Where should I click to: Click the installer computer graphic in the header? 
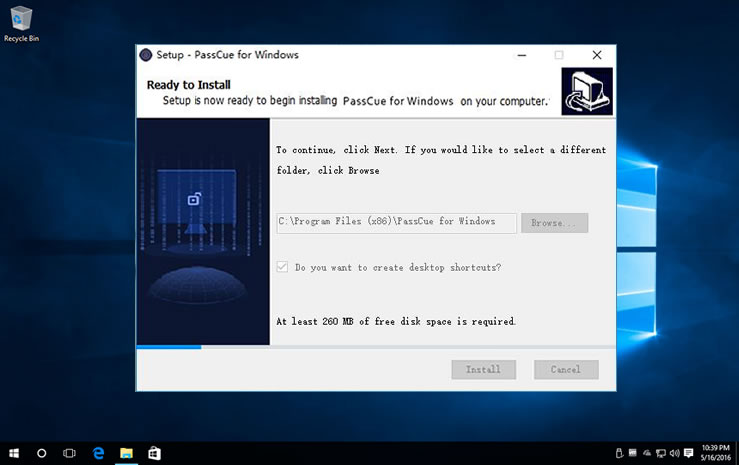587,91
